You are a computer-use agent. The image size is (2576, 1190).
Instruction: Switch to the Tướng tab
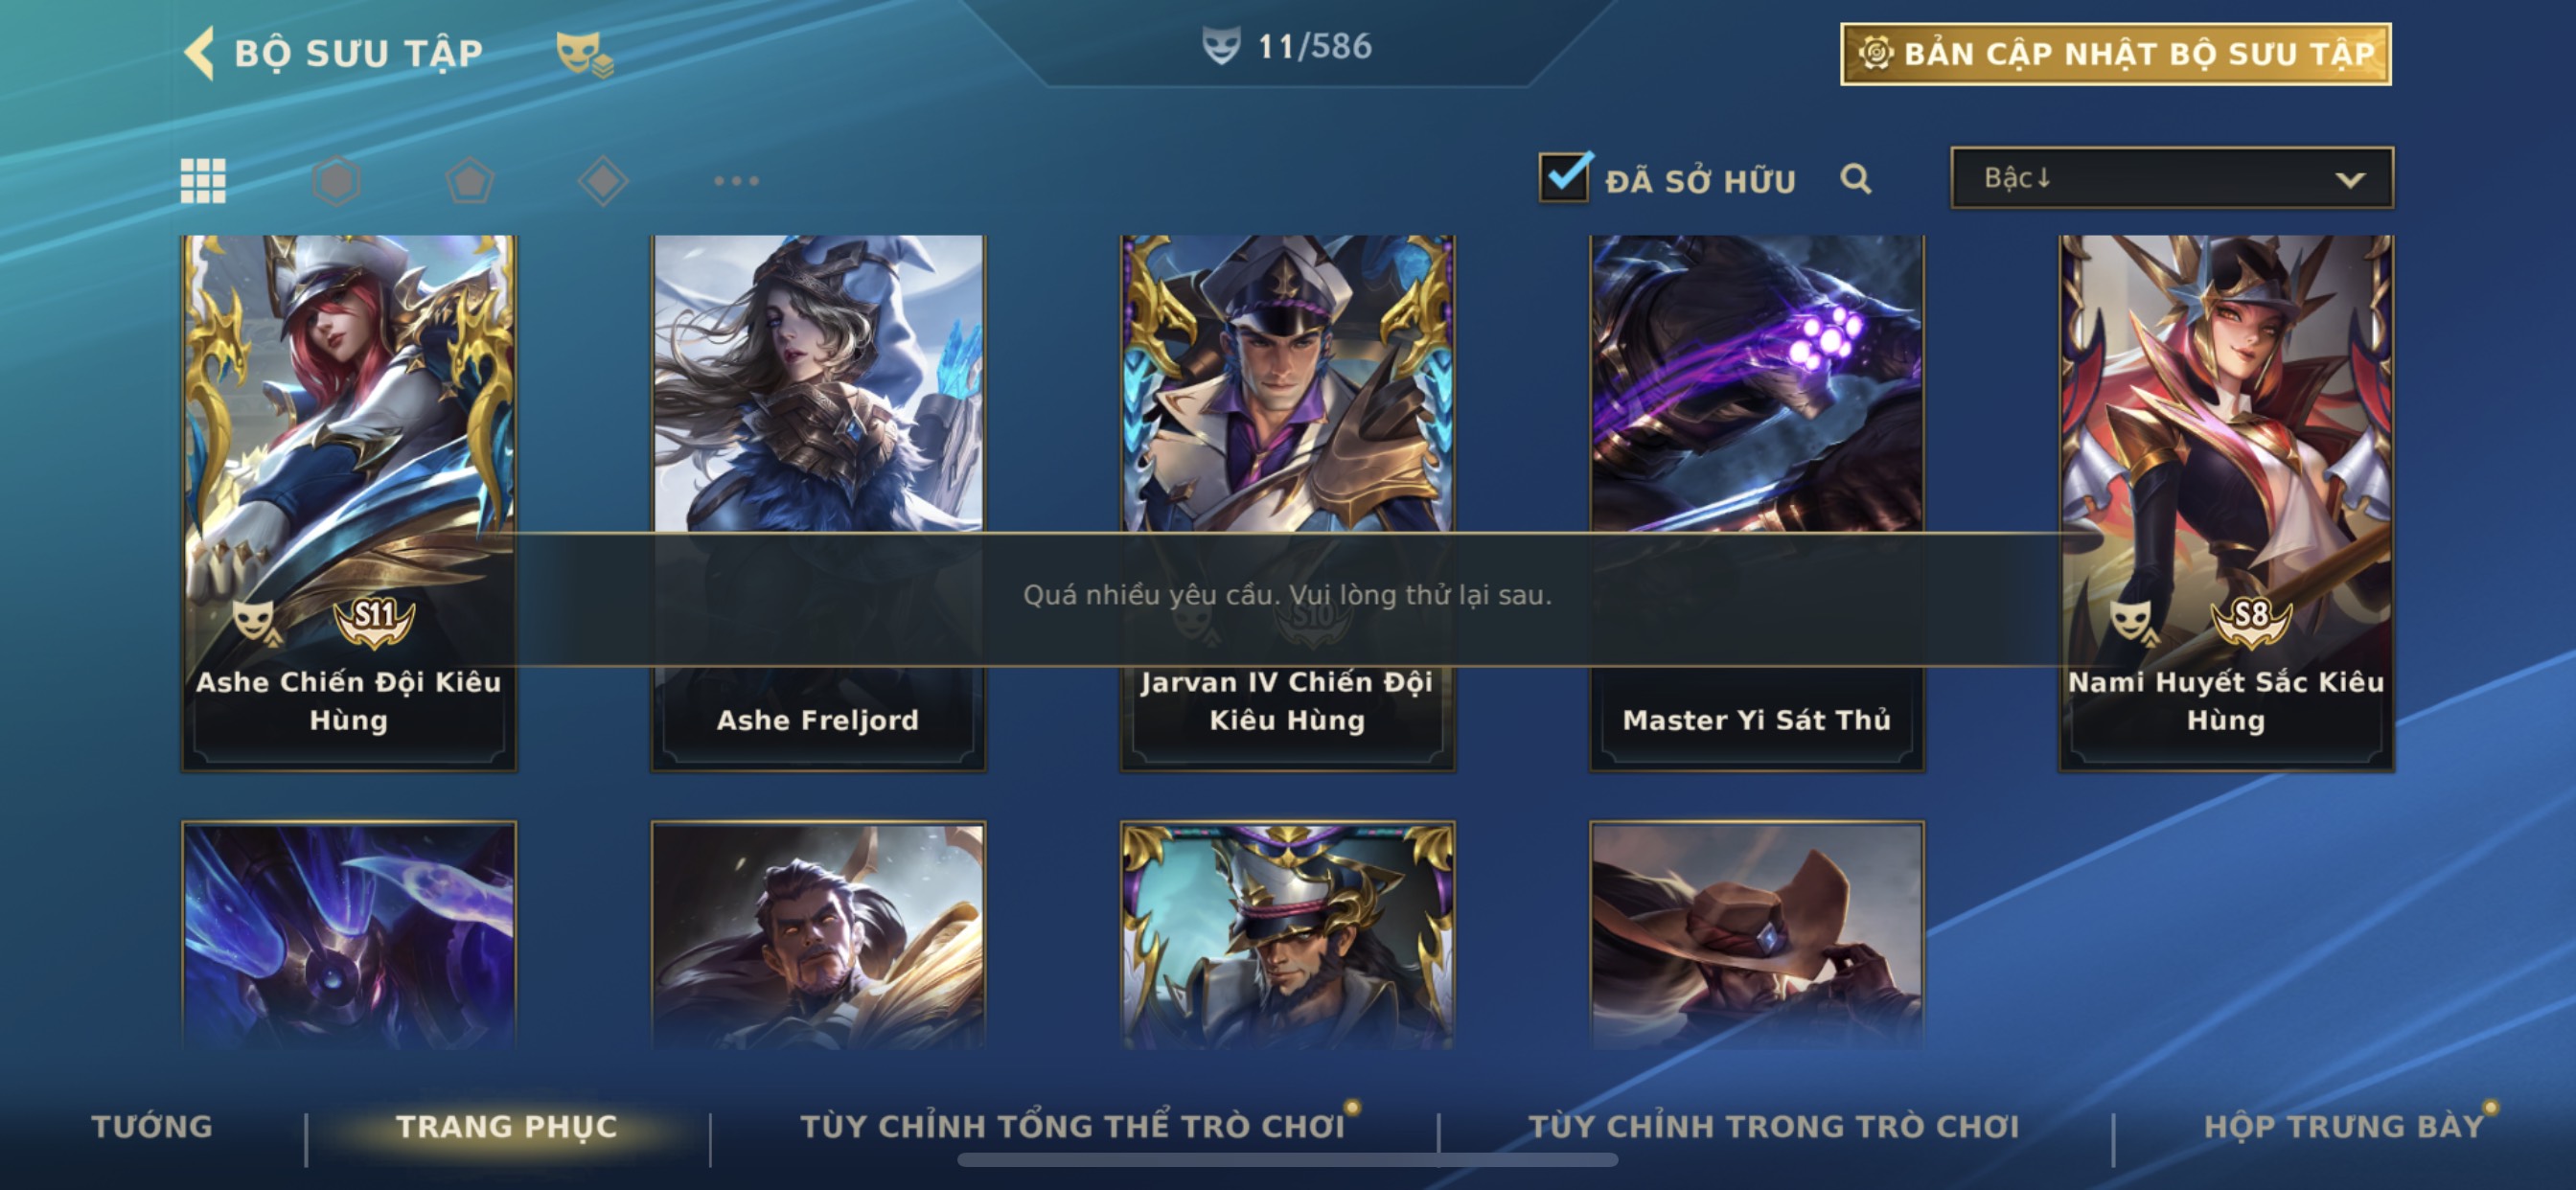click(152, 1126)
